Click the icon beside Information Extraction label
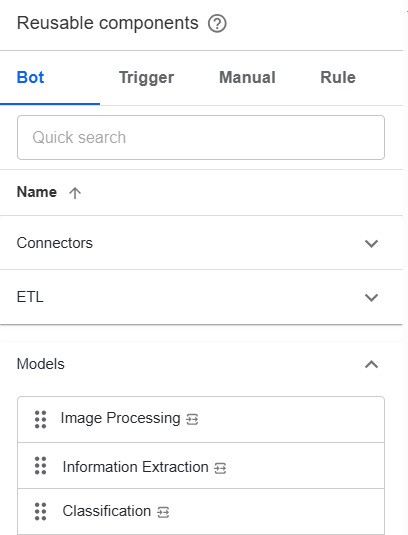The width and height of the screenshot is (408, 535). coord(220,468)
